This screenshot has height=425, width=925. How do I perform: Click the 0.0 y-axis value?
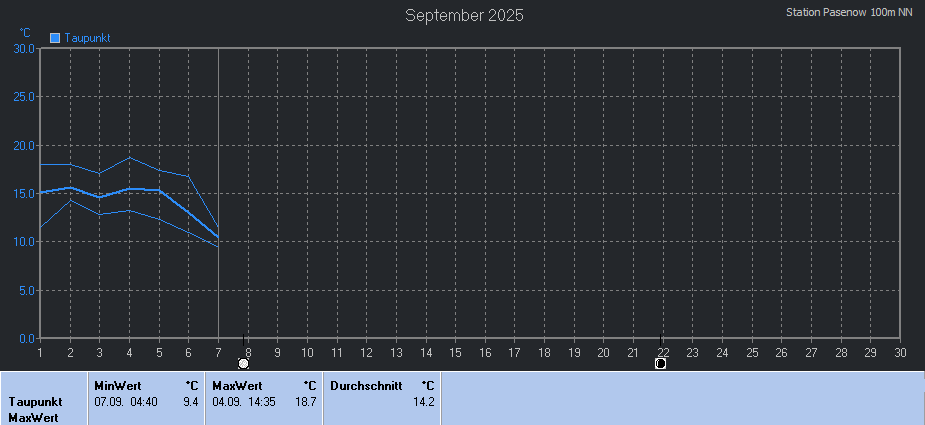point(26,339)
